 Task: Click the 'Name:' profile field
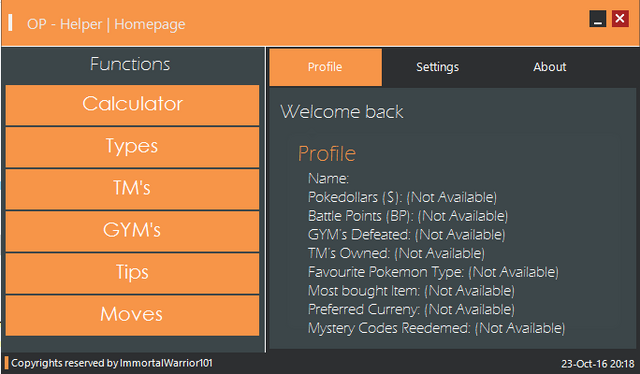point(329,178)
